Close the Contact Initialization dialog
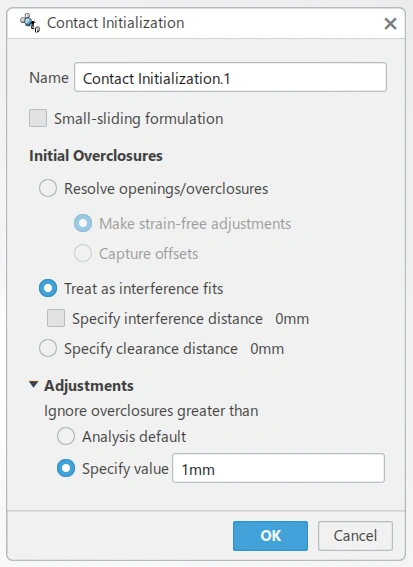413x567 pixels. 390,24
